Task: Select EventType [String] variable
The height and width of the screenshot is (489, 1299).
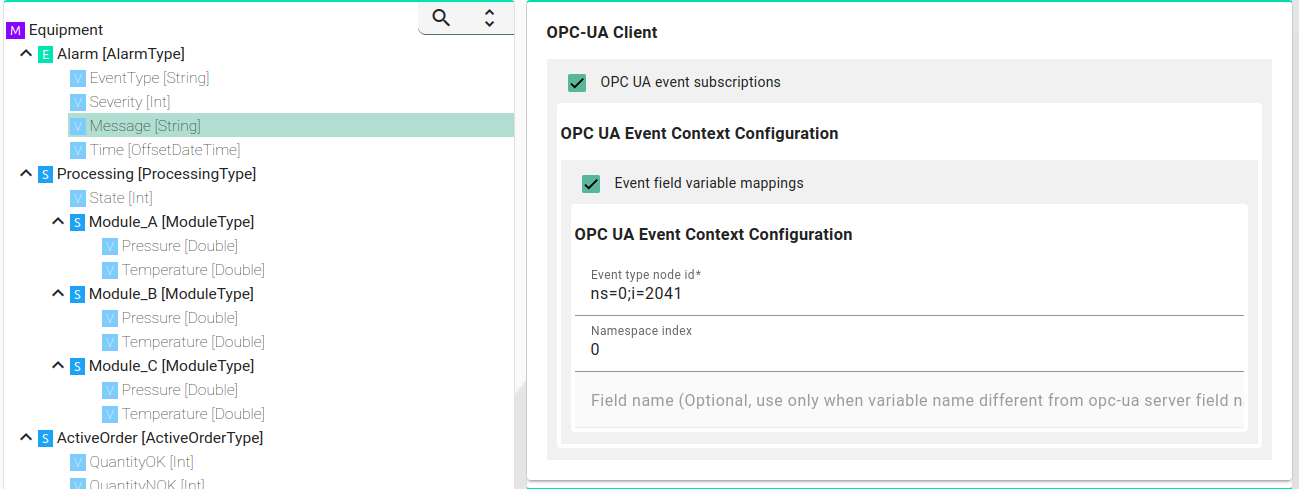Action: click(x=149, y=78)
